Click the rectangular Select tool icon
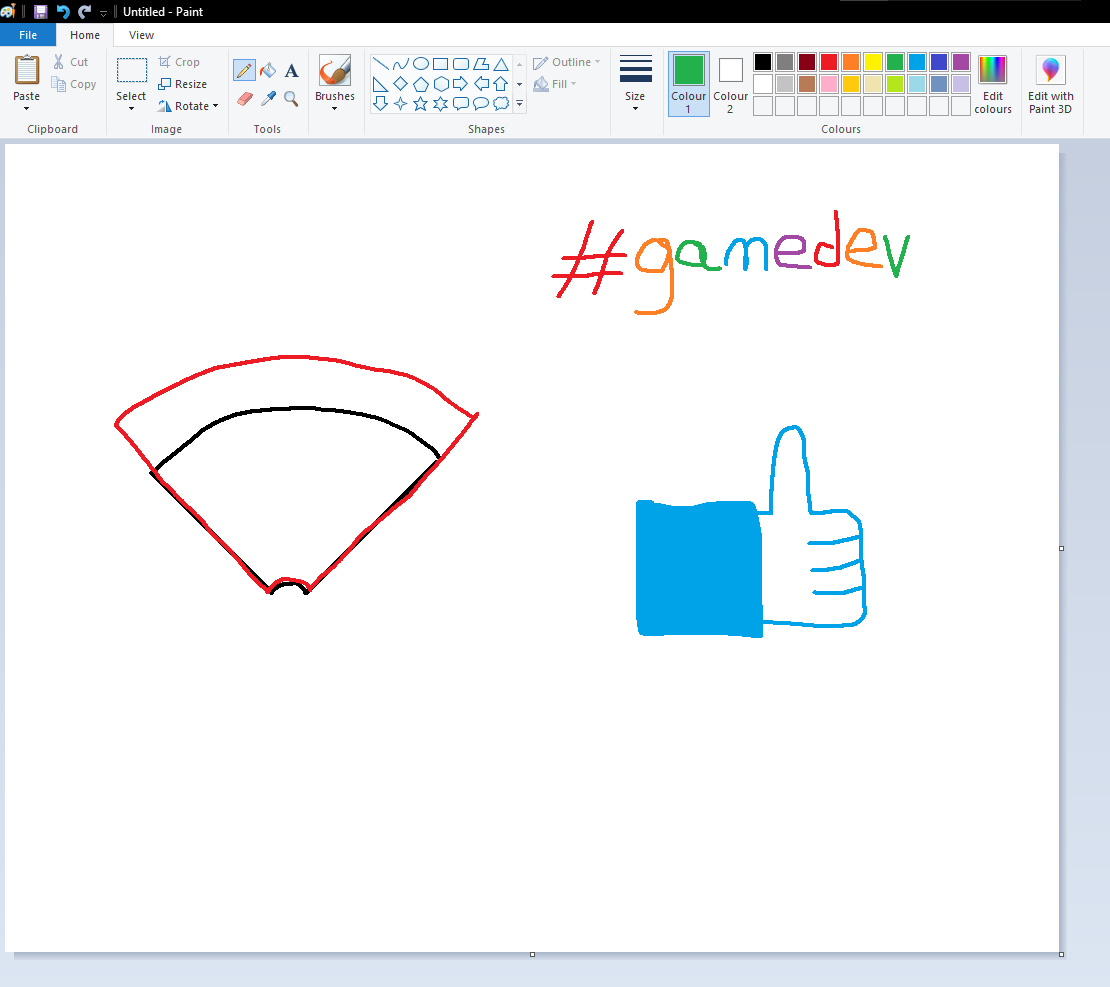 pos(132,70)
